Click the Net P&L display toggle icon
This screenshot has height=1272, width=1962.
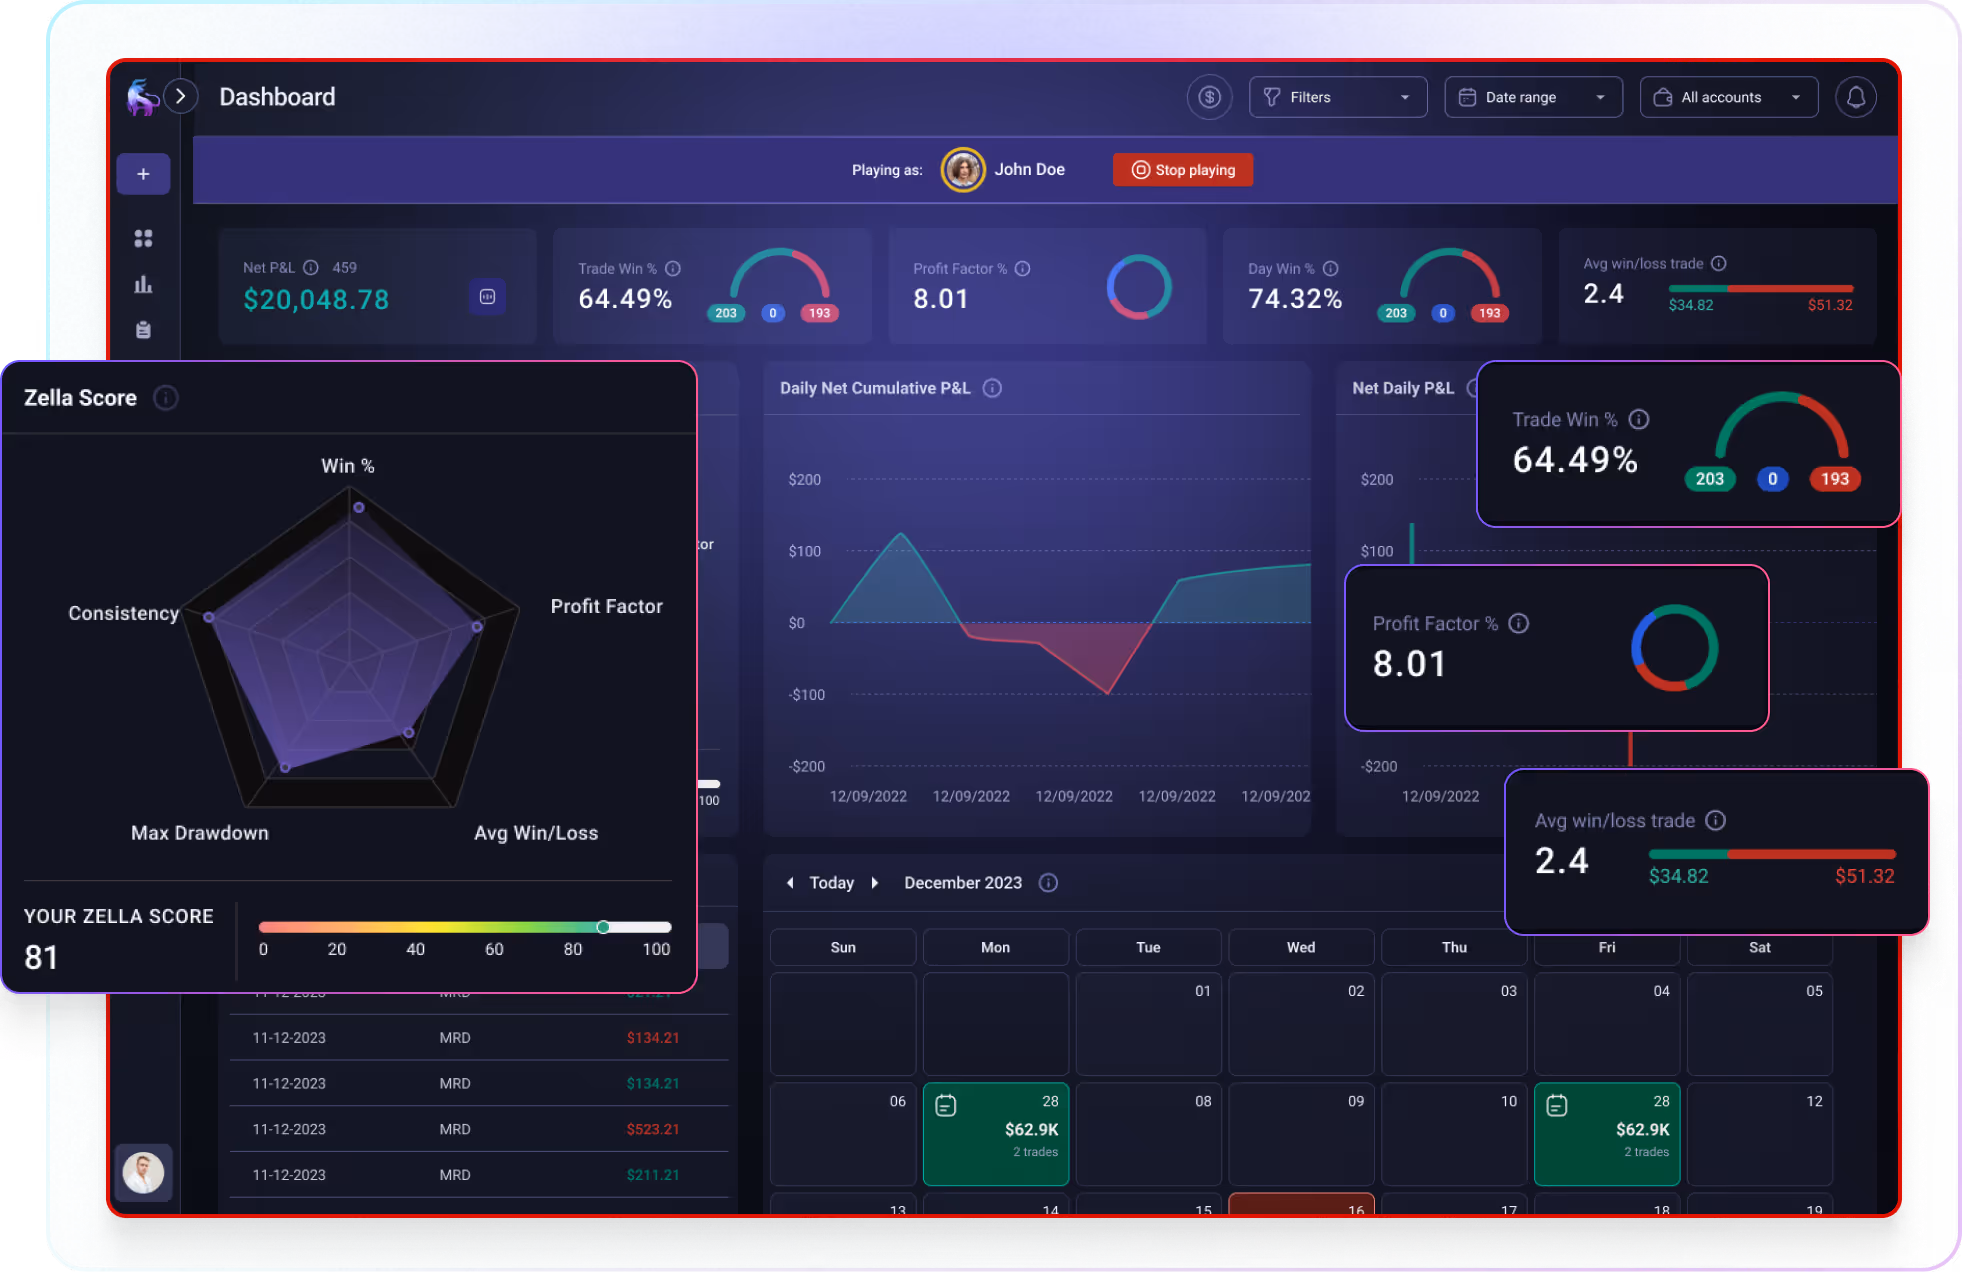[487, 297]
